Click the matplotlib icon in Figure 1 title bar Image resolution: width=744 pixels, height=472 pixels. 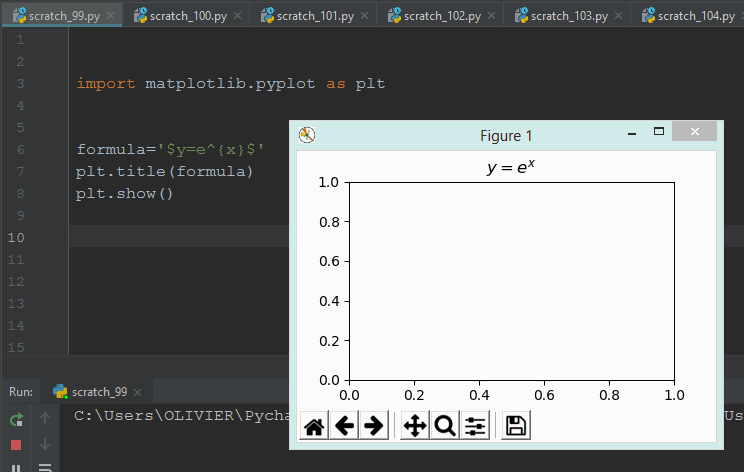pos(307,135)
